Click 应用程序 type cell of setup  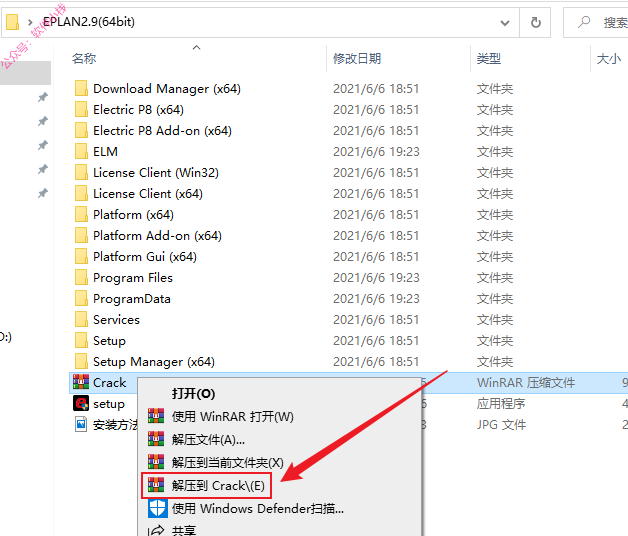(x=501, y=403)
